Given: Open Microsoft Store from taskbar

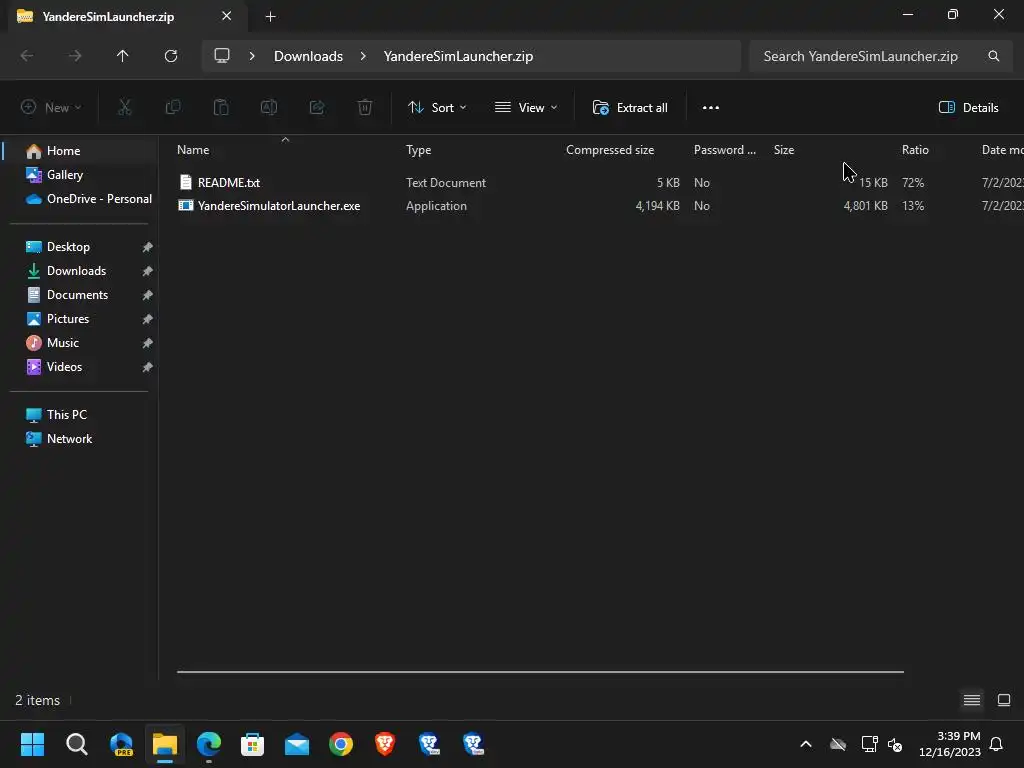Looking at the screenshot, I should (252, 744).
